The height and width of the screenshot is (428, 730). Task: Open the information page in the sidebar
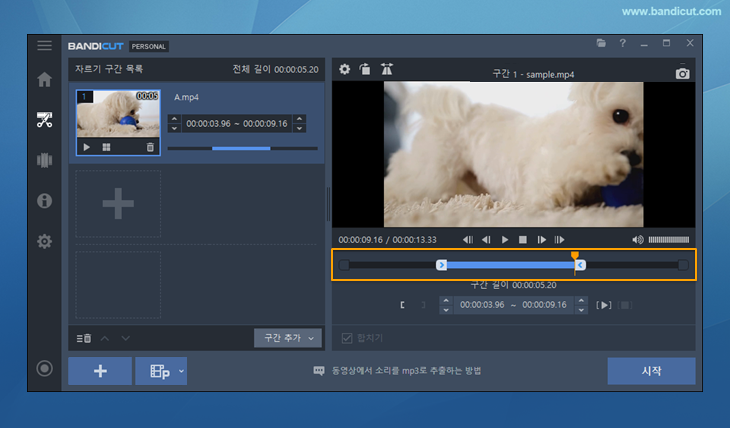45,201
